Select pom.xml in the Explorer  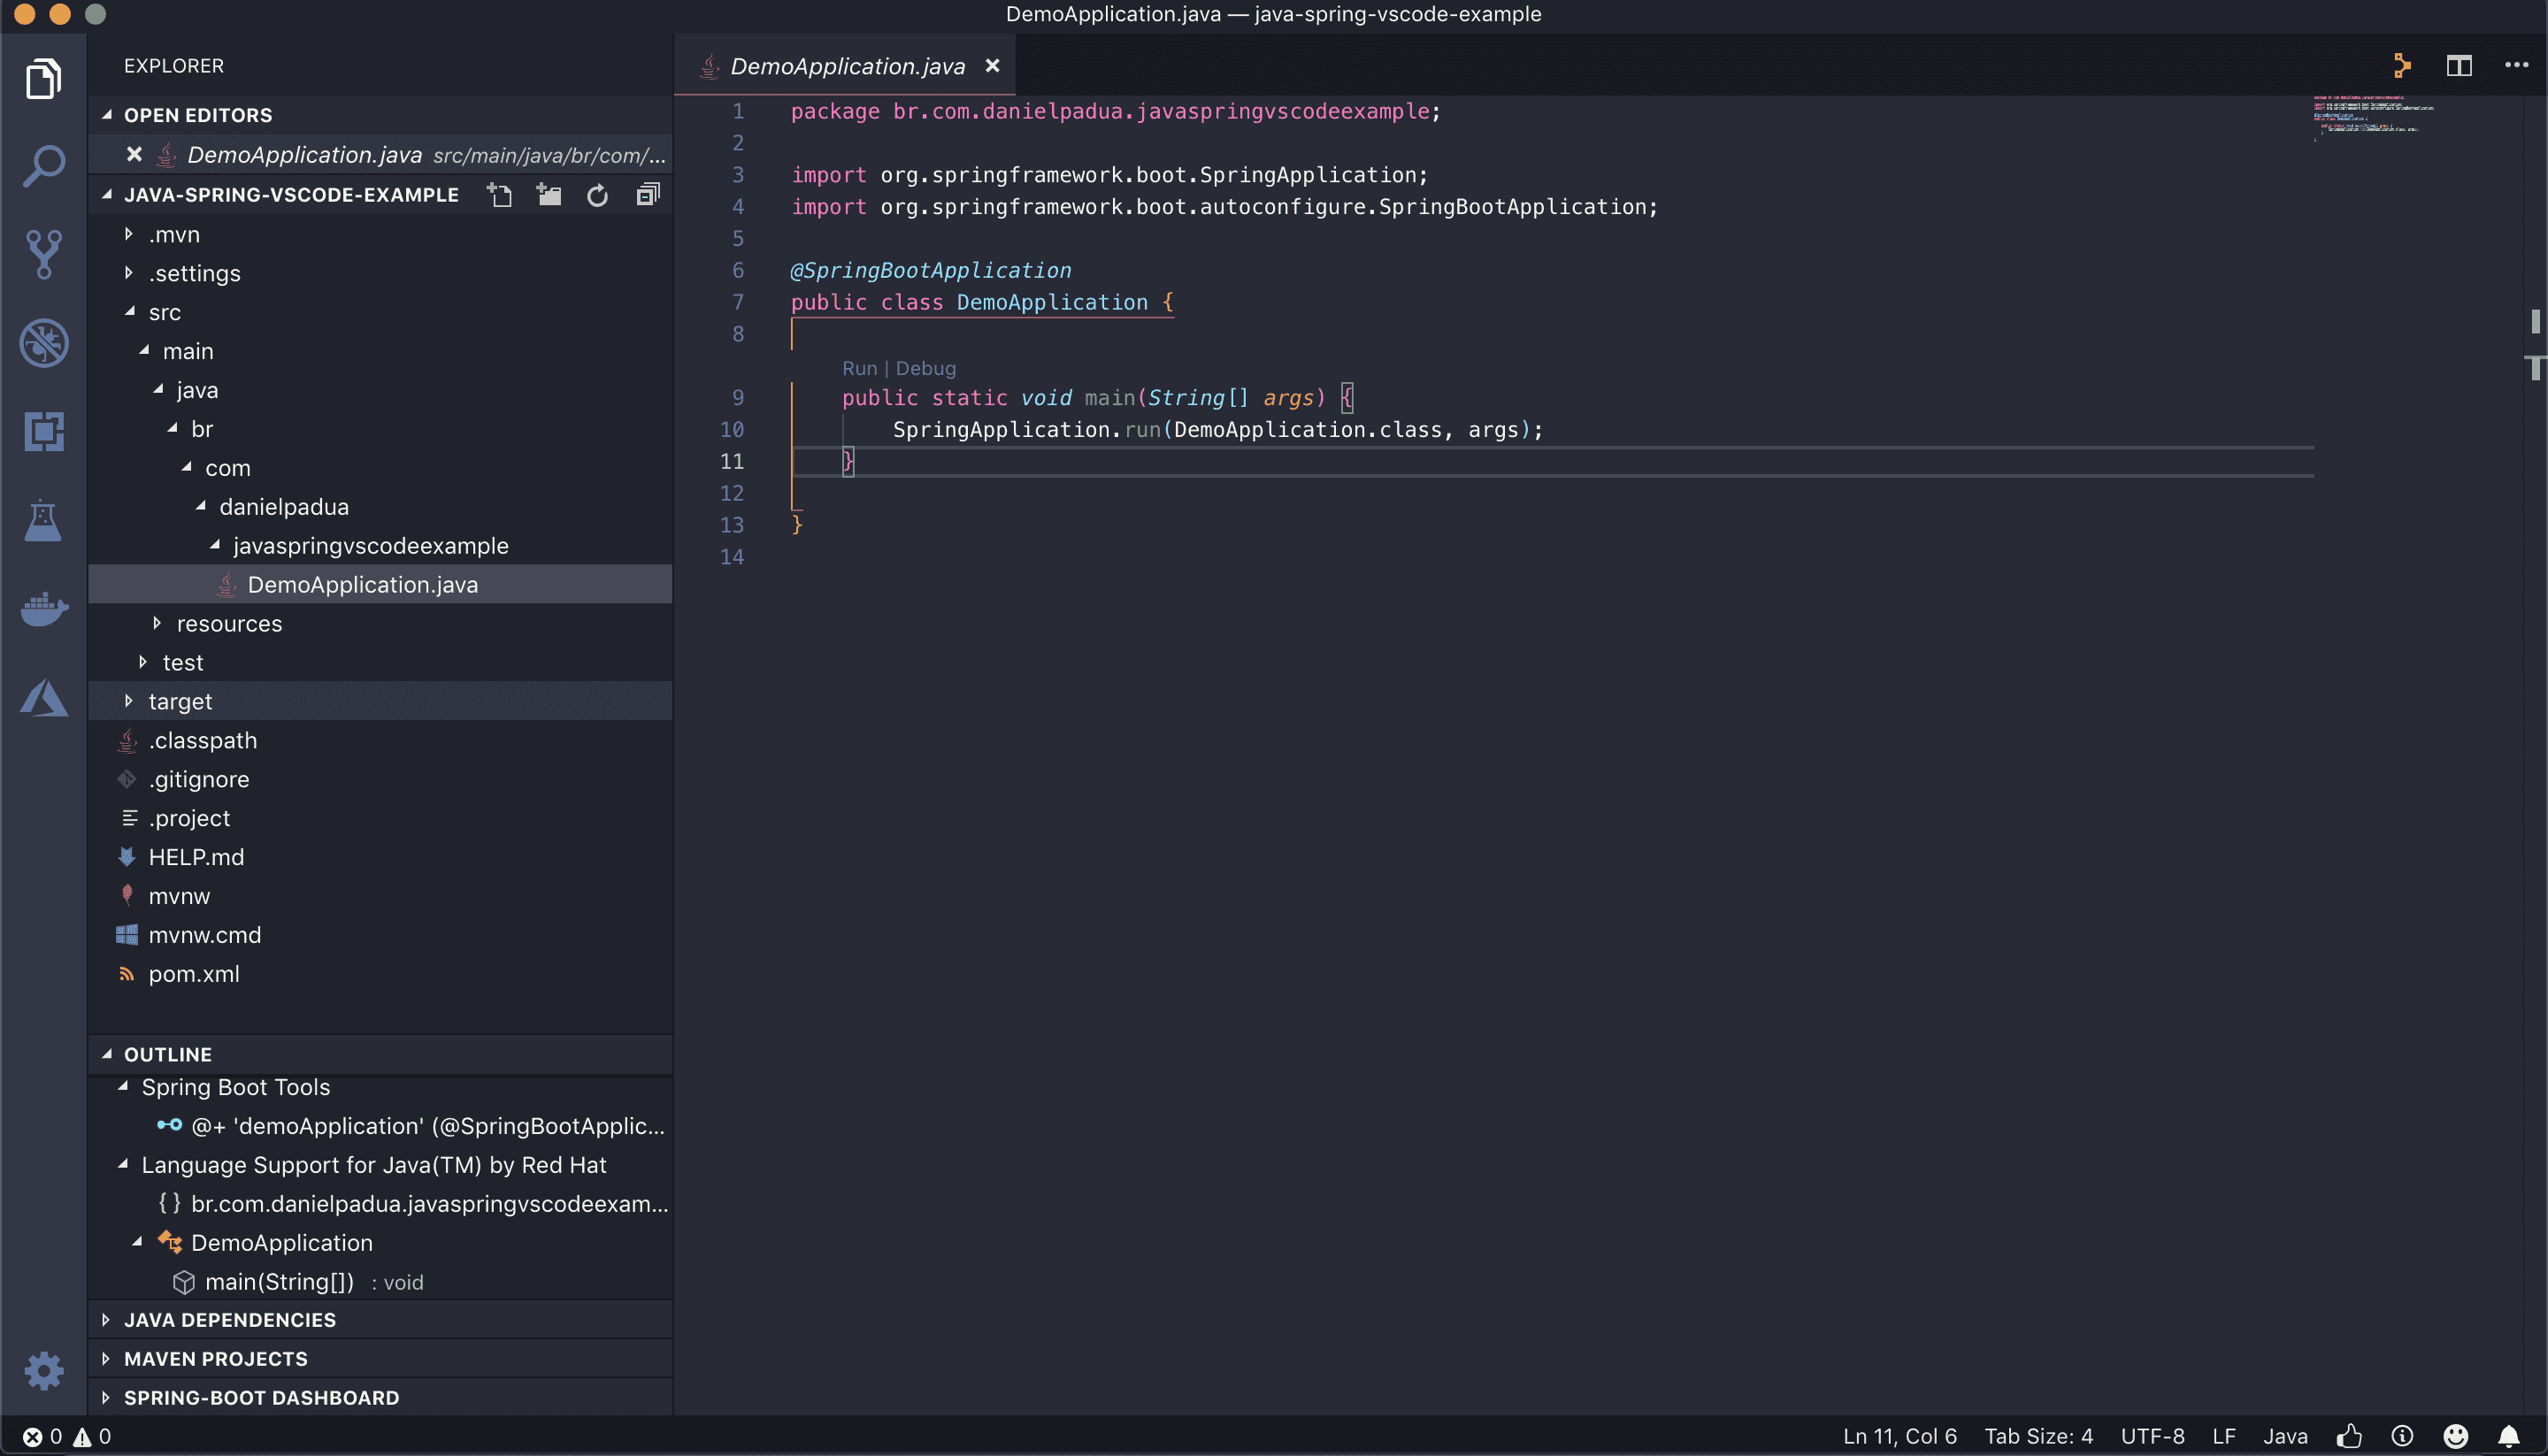193,973
